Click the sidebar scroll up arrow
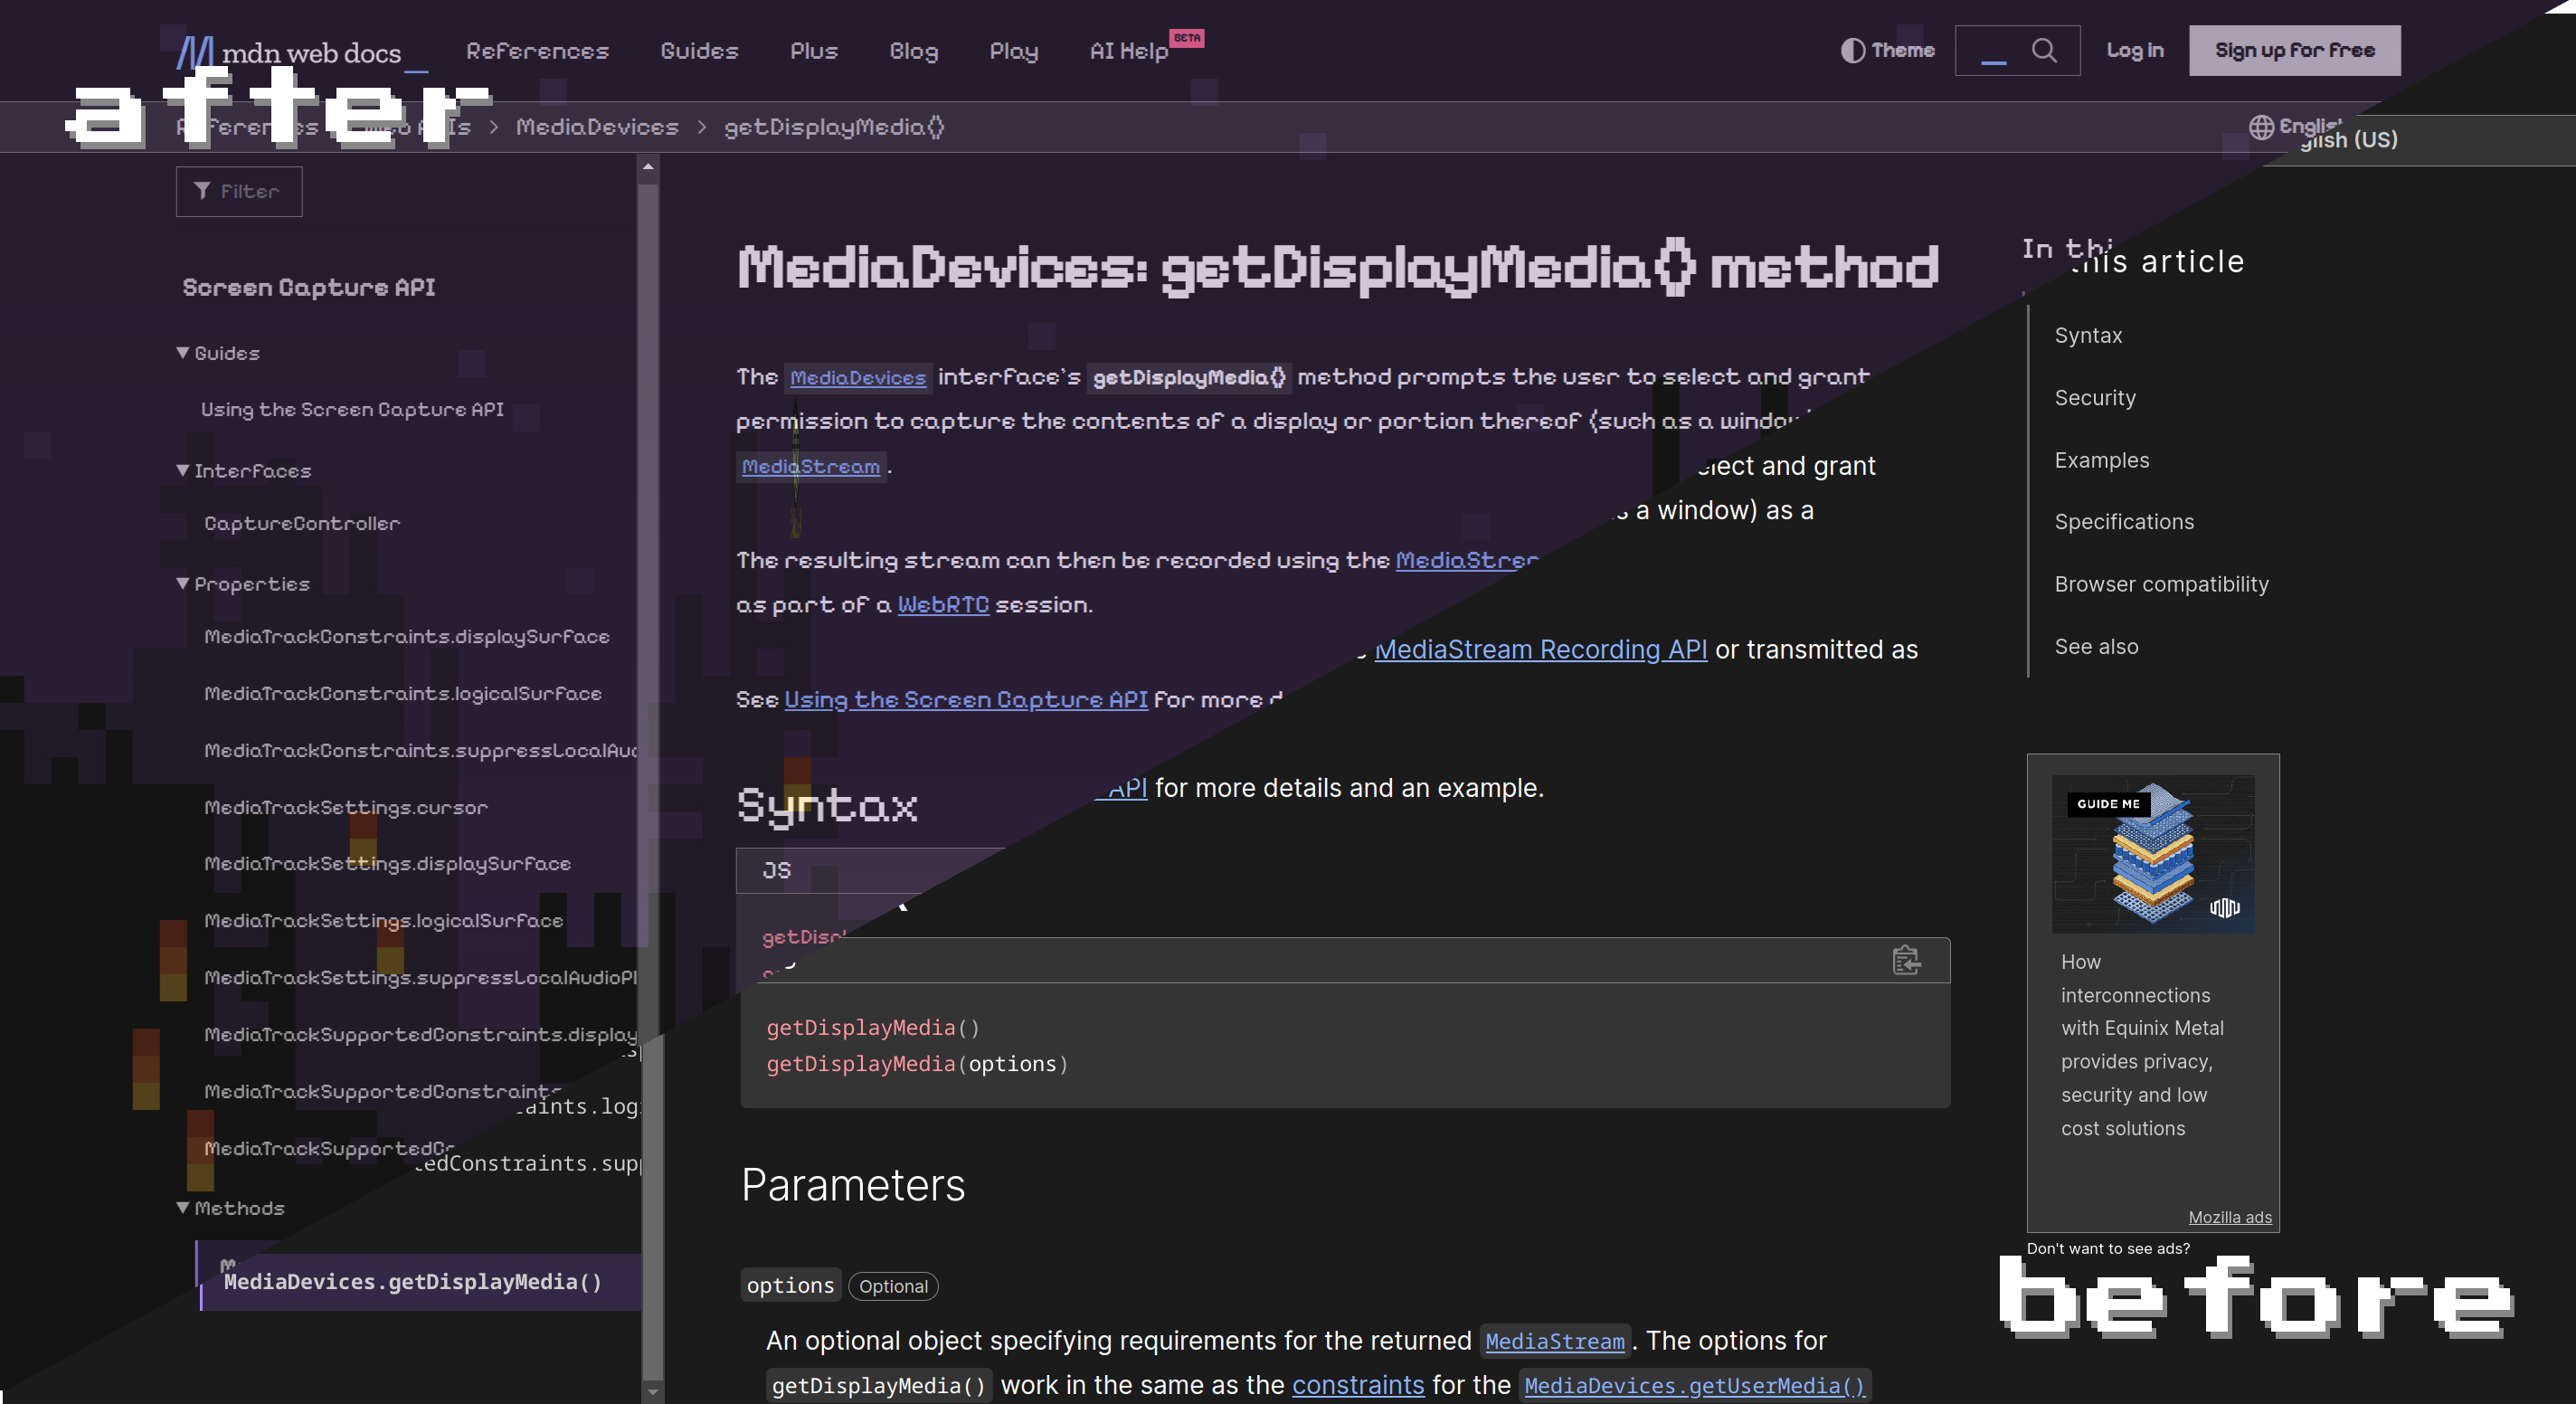Viewport: 2576px width, 1404px height. tap(649, 167)
